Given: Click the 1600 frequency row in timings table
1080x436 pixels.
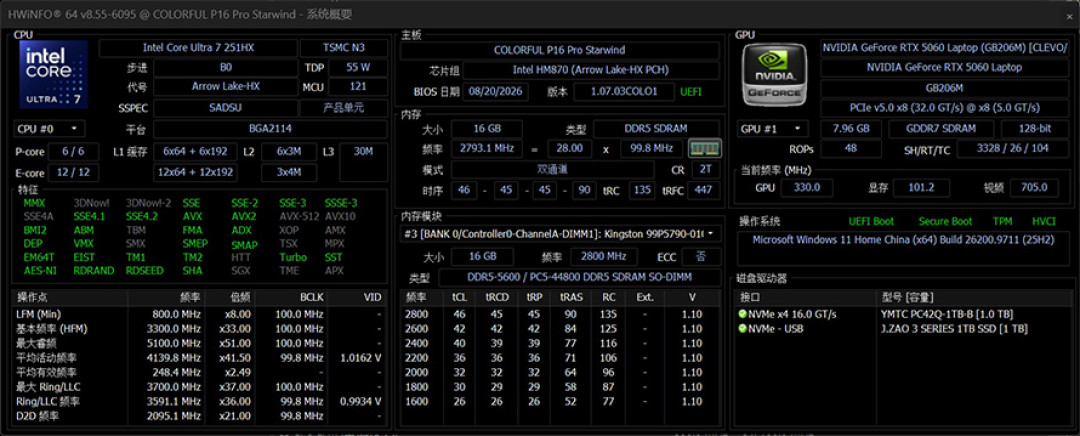Looking at the screenshot, I should point(560,401).
